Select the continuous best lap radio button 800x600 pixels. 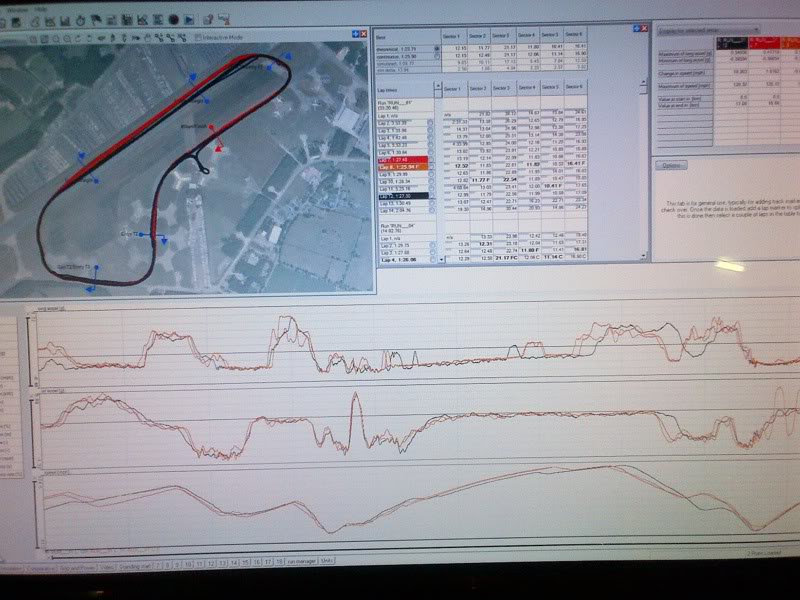click(435, 57)
